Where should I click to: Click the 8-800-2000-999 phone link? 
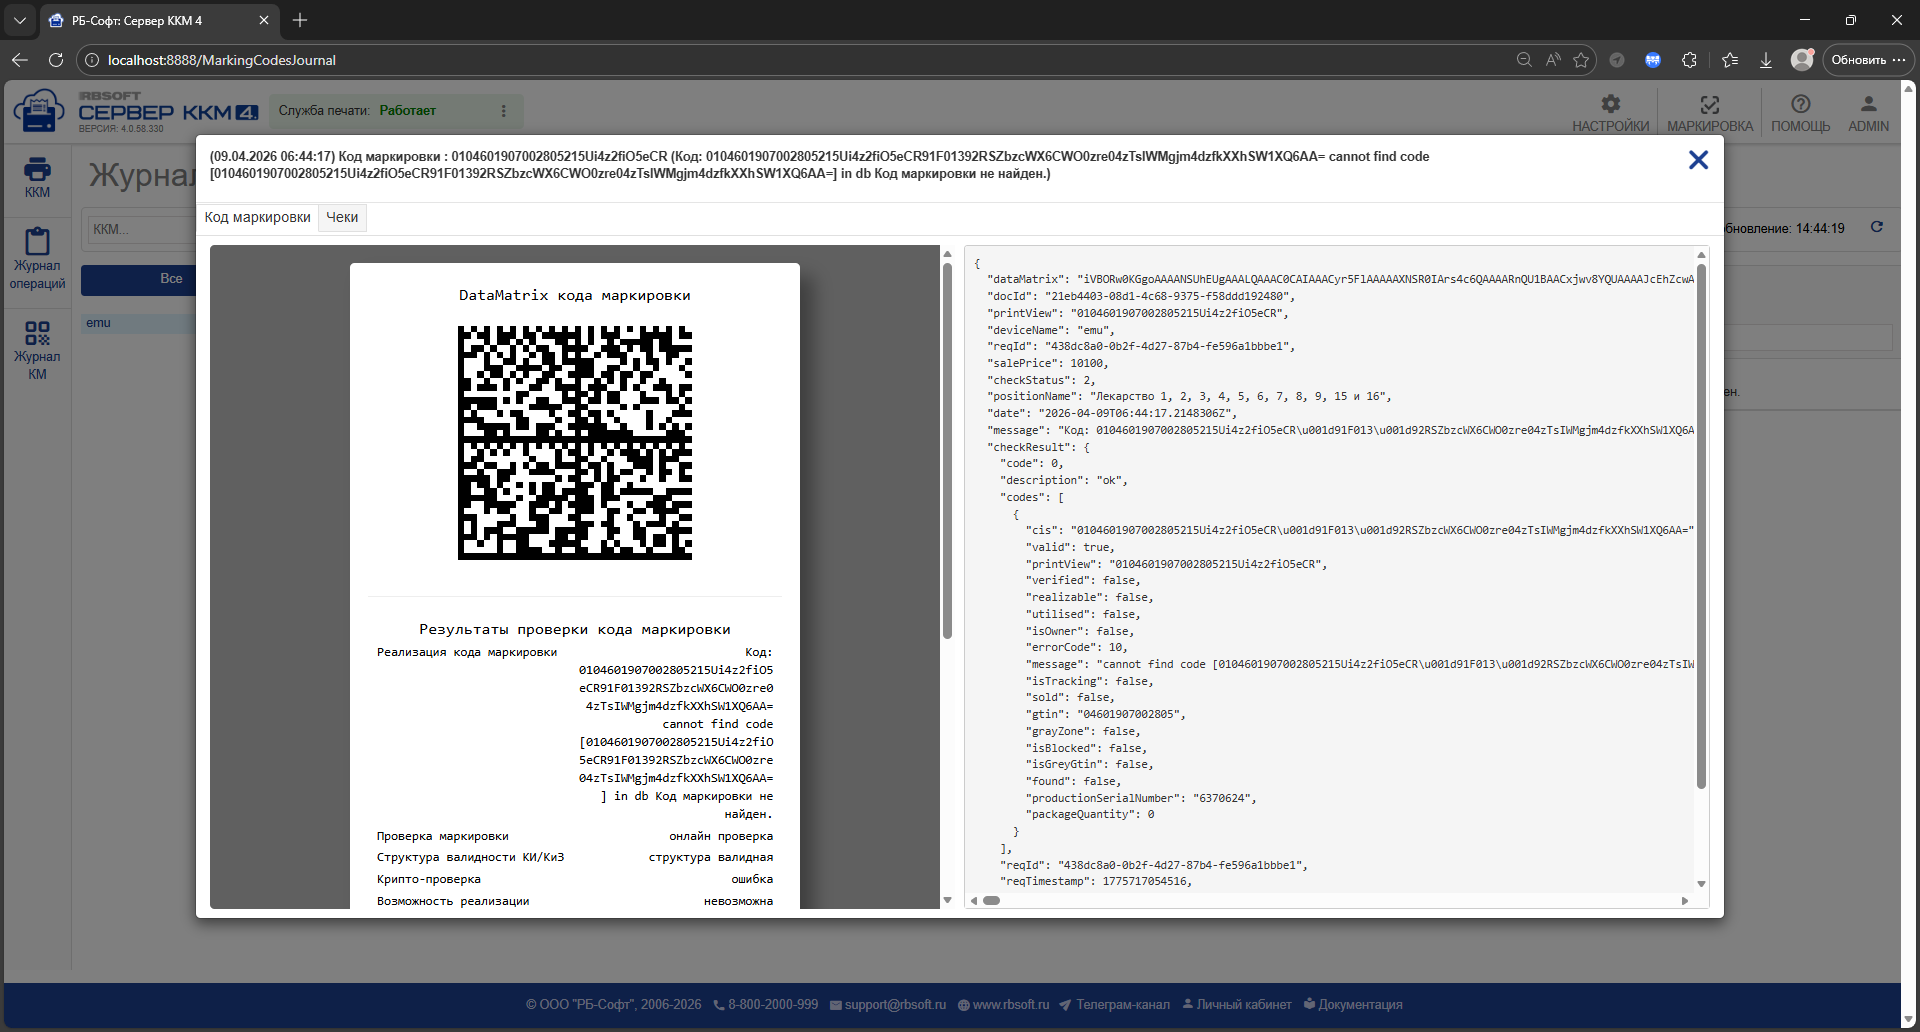(765, 1005)
